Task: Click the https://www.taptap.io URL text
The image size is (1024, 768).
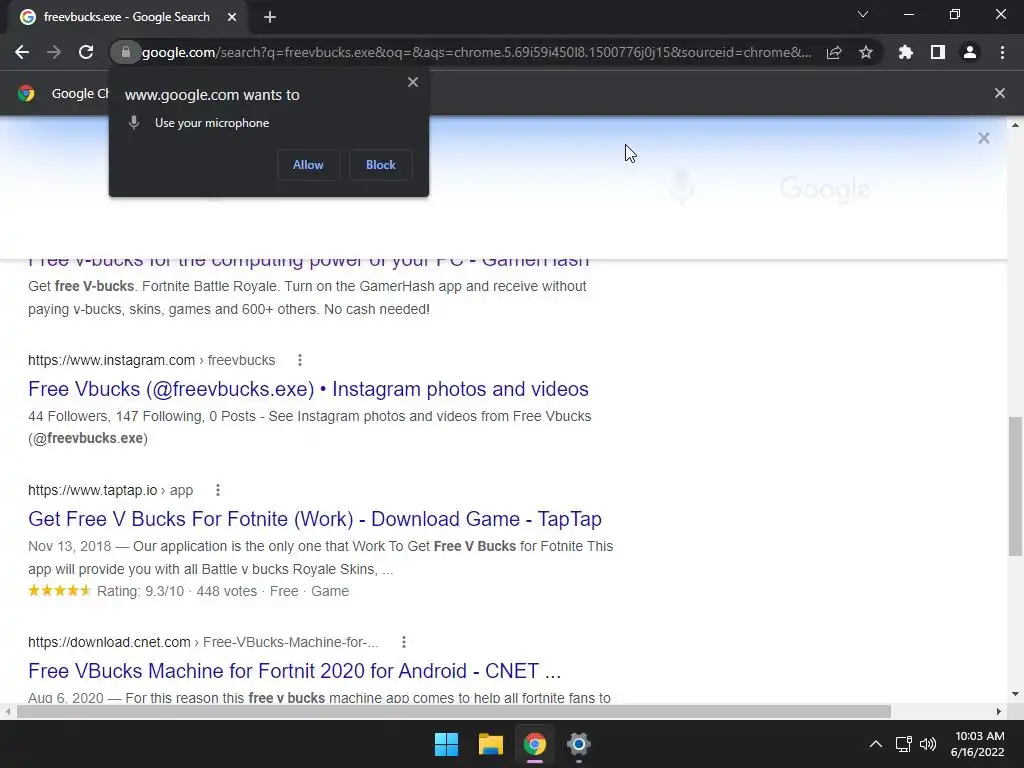Action: (93, 490)
